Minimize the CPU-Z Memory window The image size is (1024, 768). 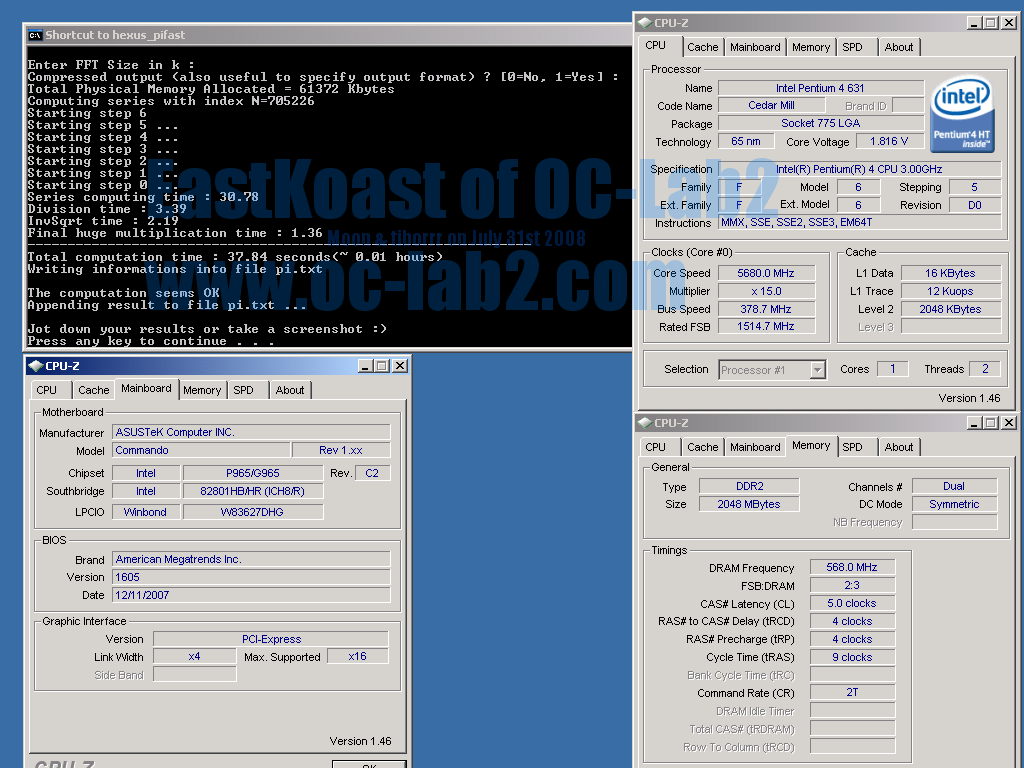974,423
